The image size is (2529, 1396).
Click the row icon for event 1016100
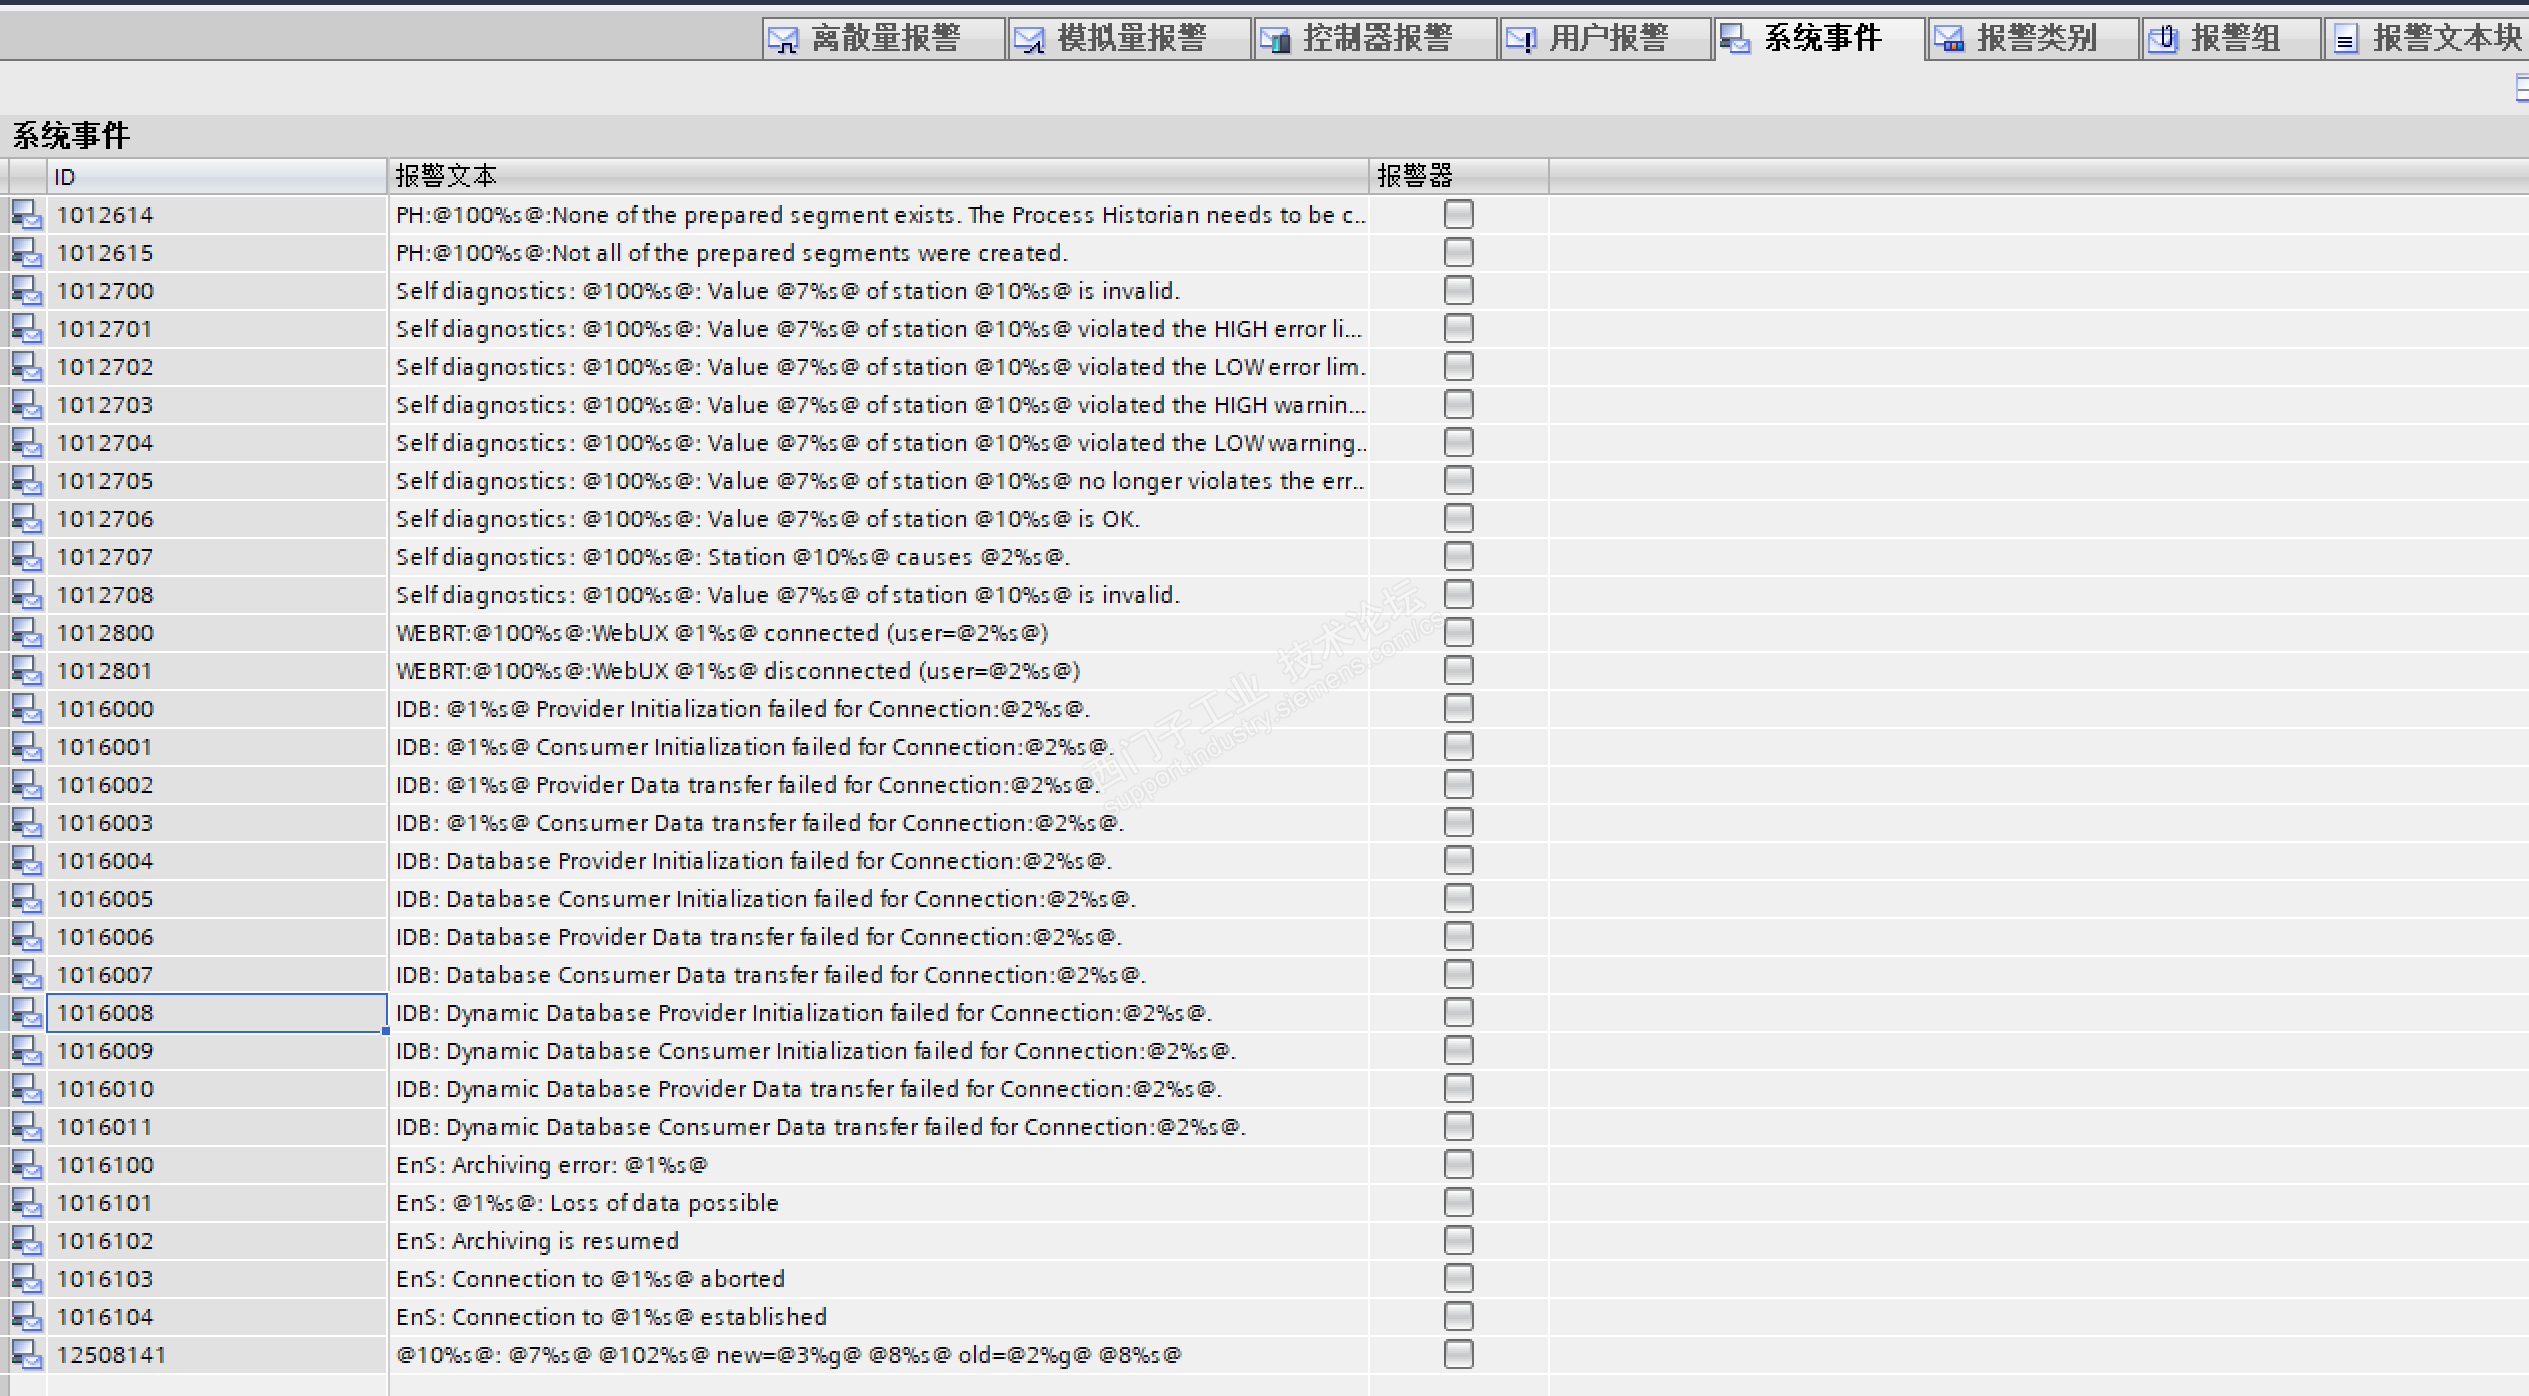pyautogui.click(x=27, y=1165)
